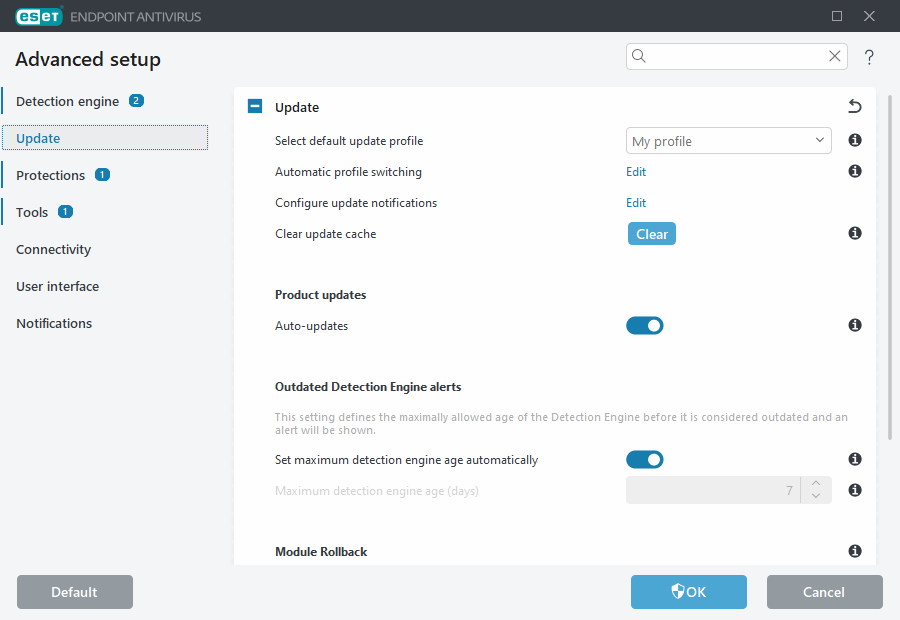The height and width of the screenshot is (620, 900).
Task: Switch to the Protections section
Action: coord(50,174)
